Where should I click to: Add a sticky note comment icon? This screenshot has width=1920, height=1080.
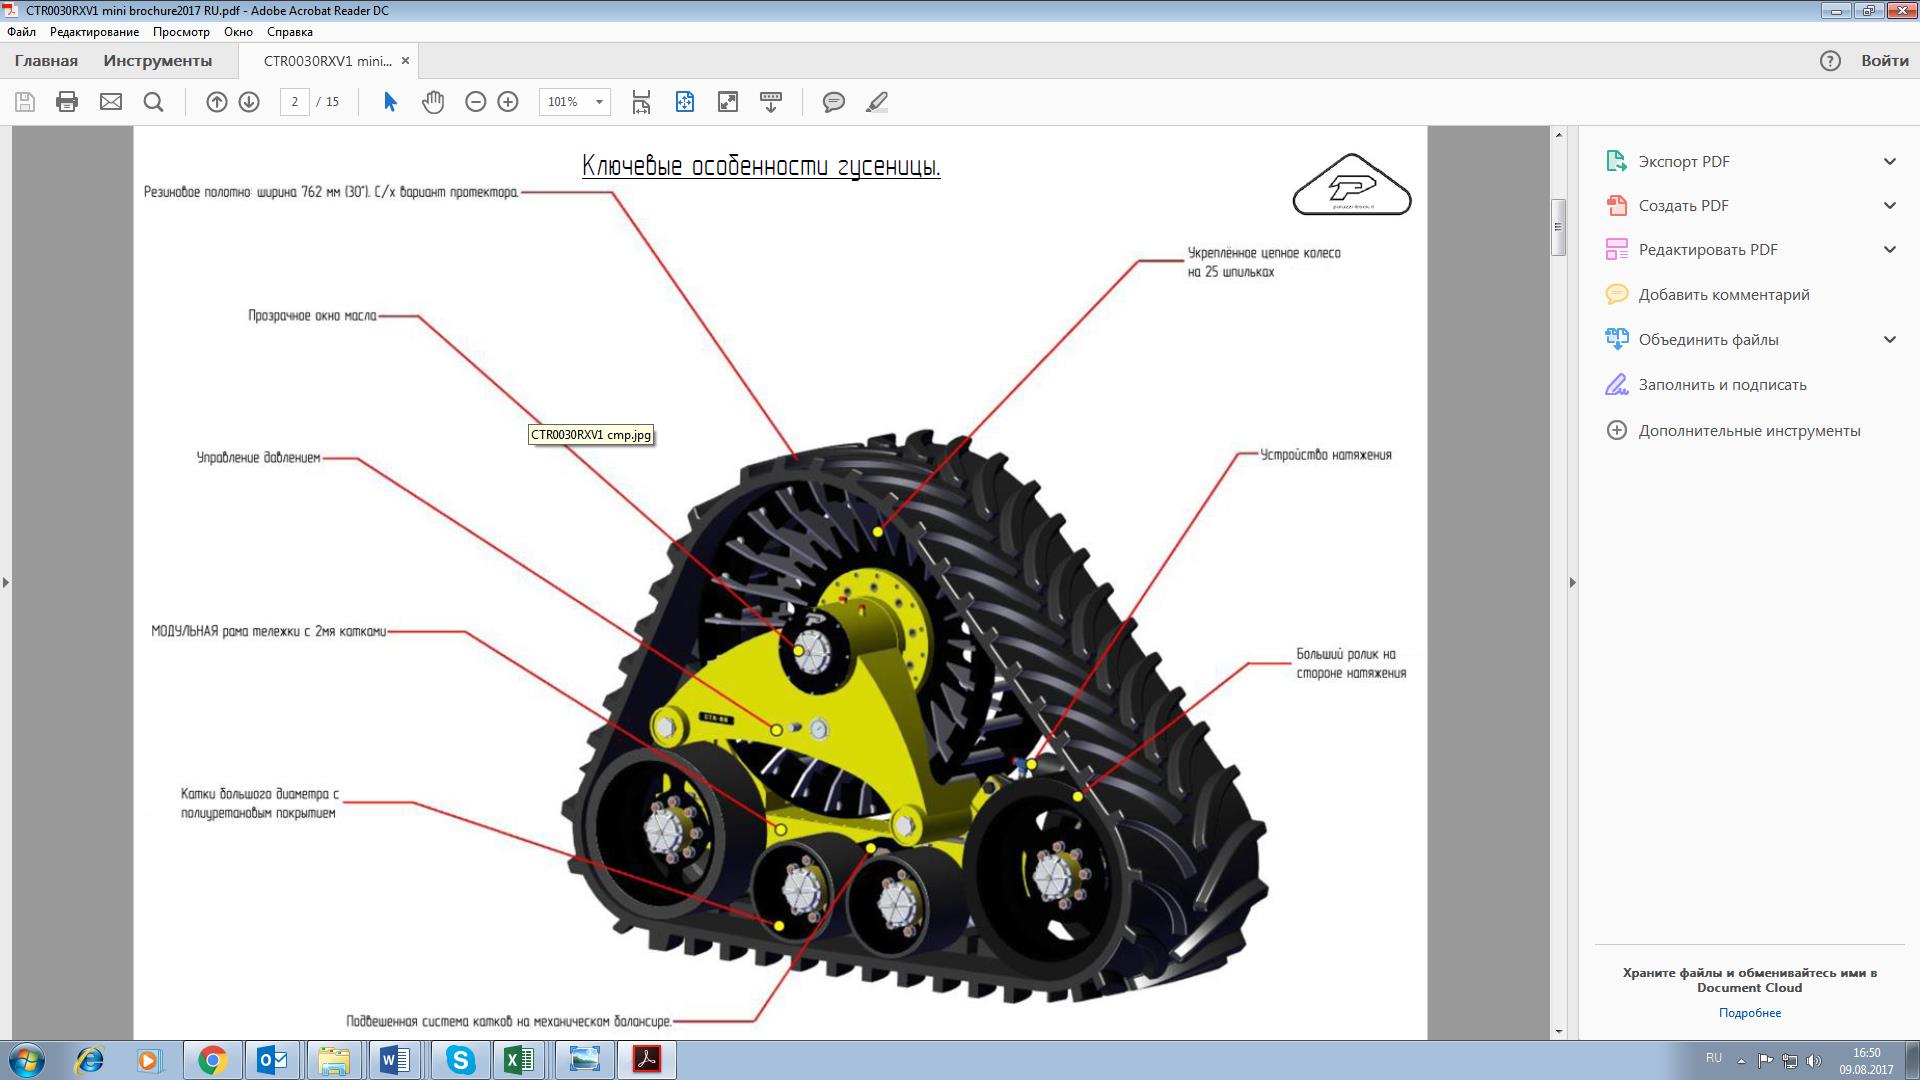pyautogui.click(x=834, y=102)
